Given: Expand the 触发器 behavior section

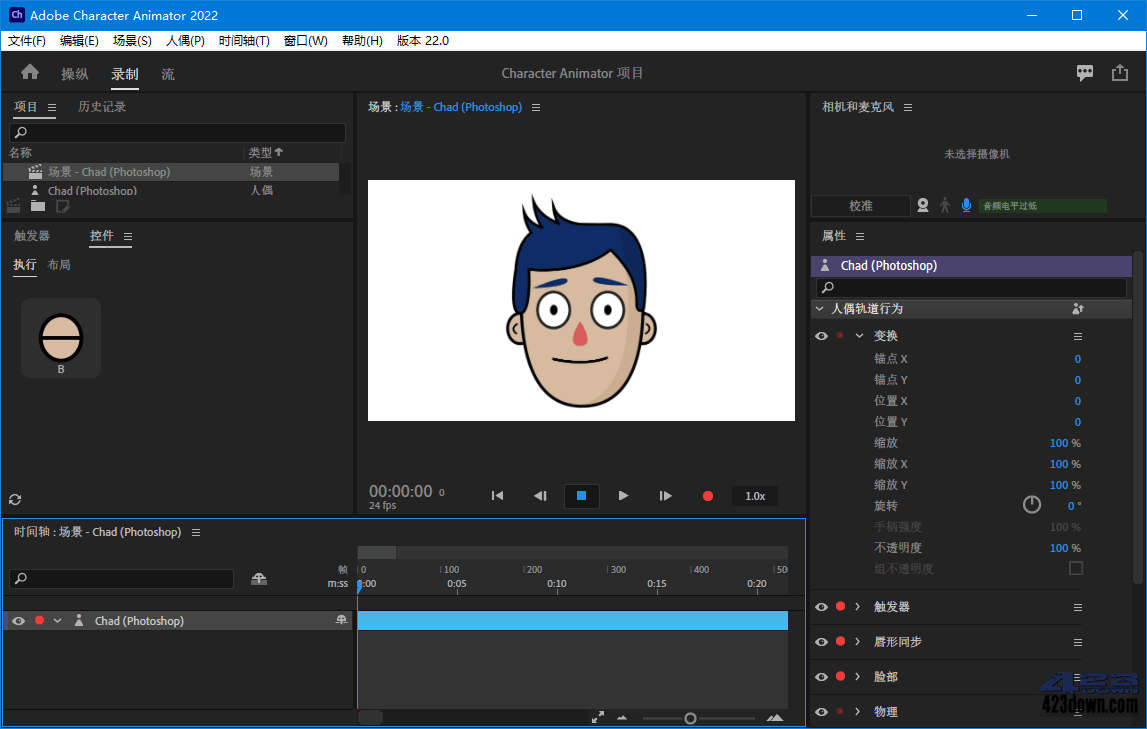Looking at the screenshot, I should tap(857, 606).
